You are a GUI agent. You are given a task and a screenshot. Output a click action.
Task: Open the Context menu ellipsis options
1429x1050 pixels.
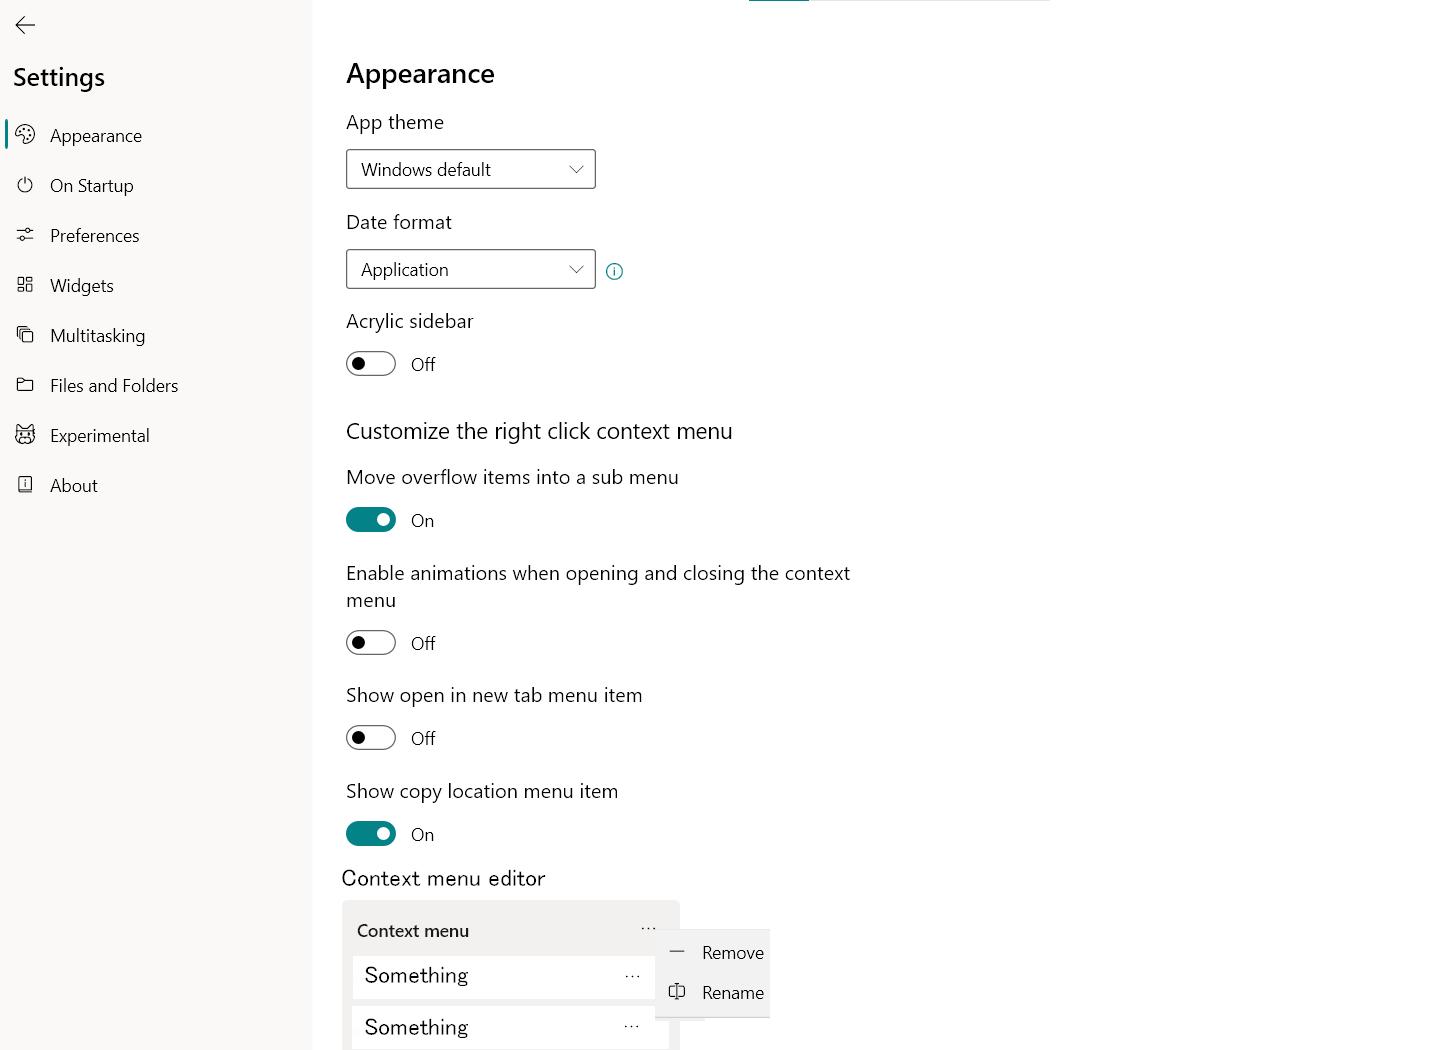(x=648, y=928)
